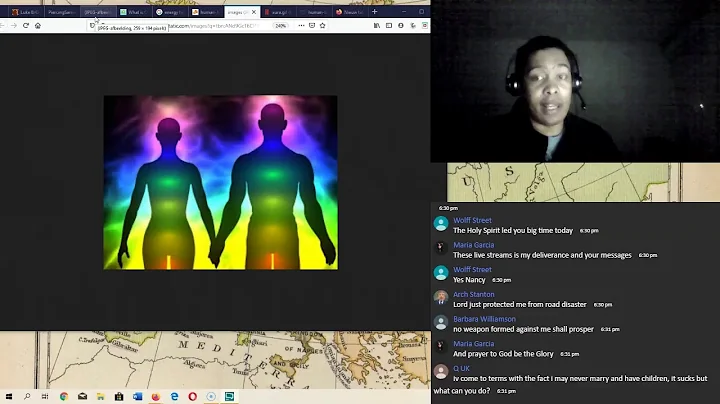Open the Windows Start menu
The height and width of the screenshot is (404, 720).
[9, 396]
